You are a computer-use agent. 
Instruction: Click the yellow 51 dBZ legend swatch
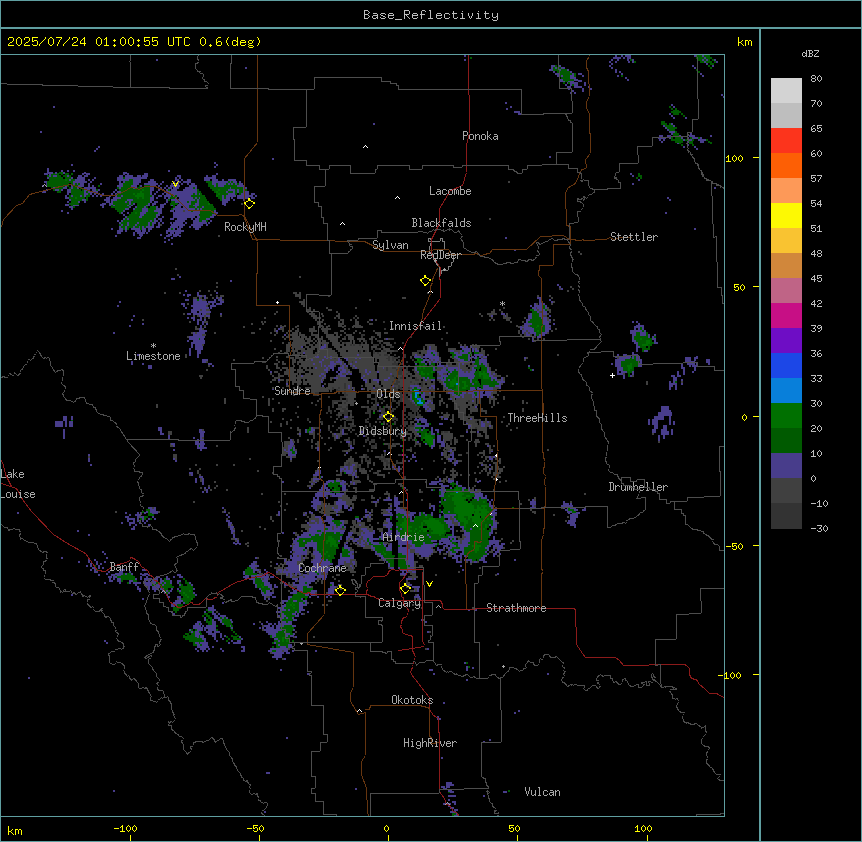tap(786, 215)
